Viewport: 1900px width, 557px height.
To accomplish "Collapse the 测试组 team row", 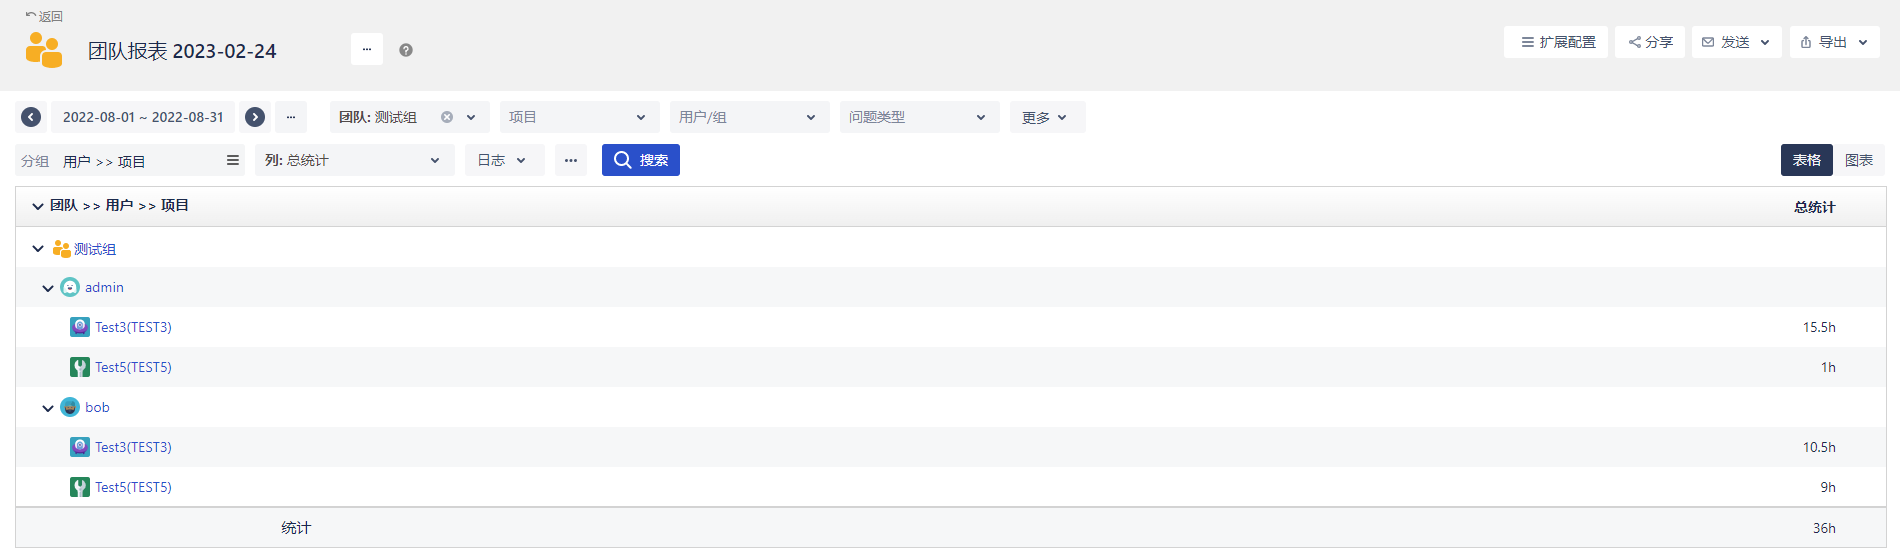I will pyautogui.click(x=38, y=249).
